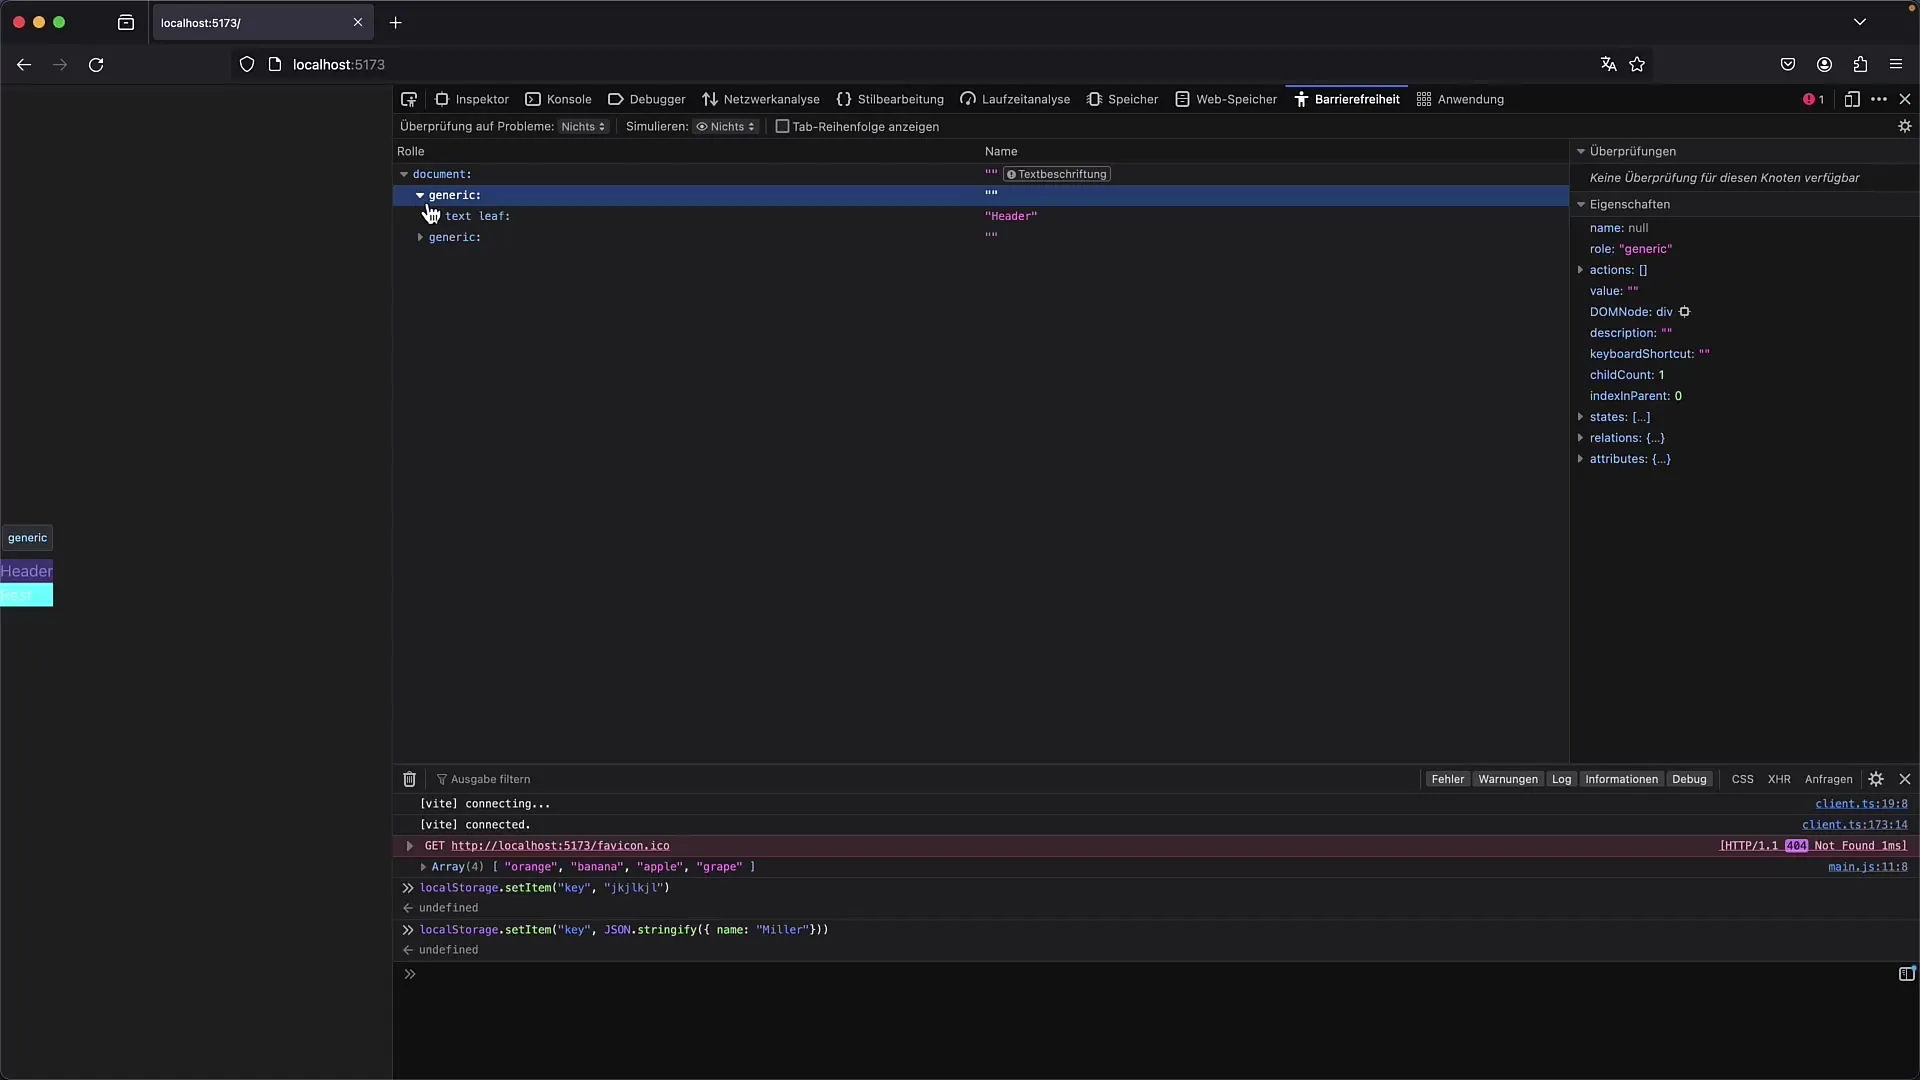The width and height of the screenshot is (1920, 1080).
Task: Go back in browser history
Action: [x=24, y=65]
